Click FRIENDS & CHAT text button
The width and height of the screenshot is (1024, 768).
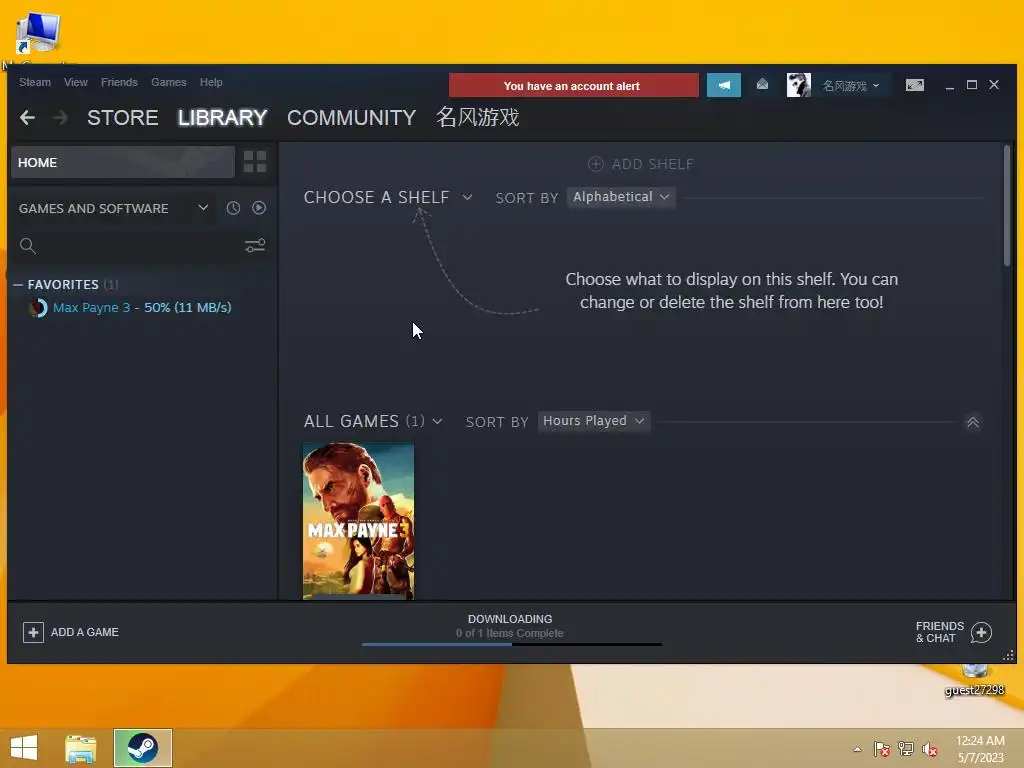coord(940,632)
